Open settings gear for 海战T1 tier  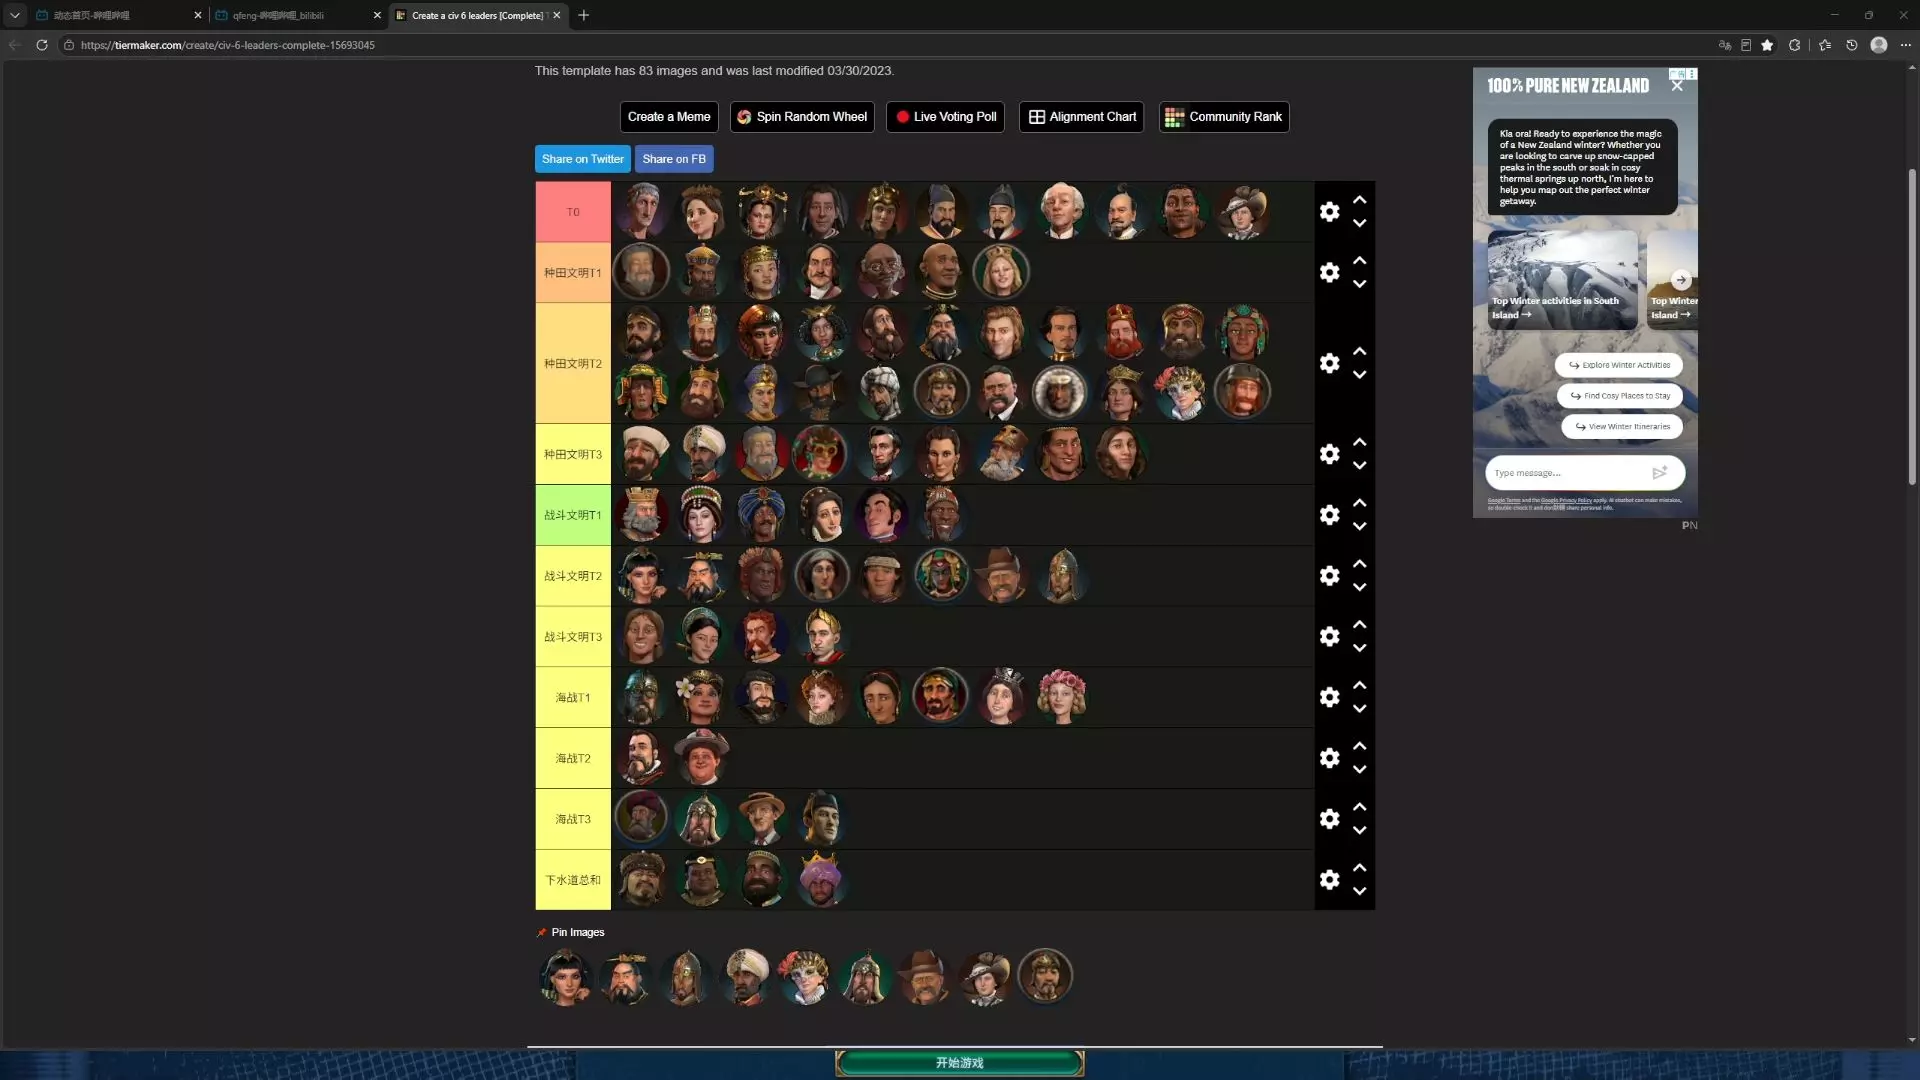1329,697
